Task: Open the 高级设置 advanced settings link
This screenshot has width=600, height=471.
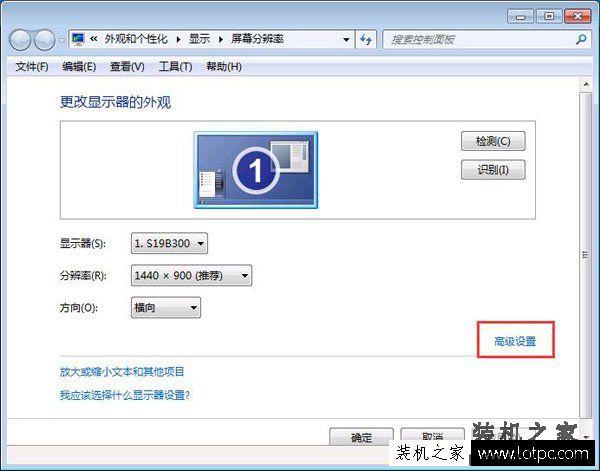Action: pyautogui.click(x=515, y=341)
